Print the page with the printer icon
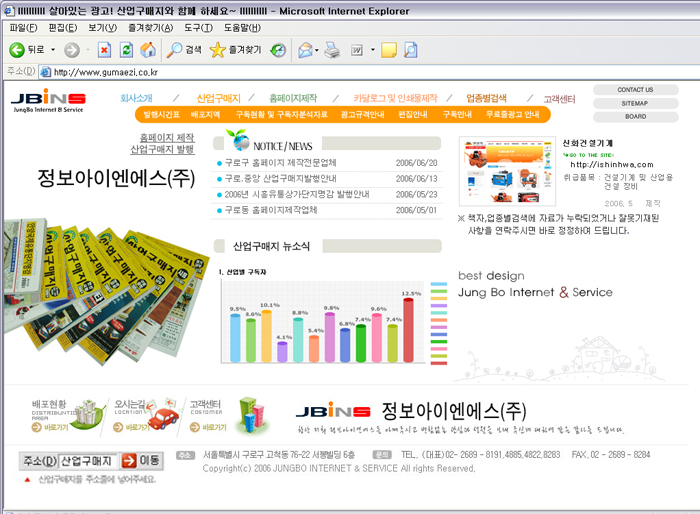700x514 pixels. [332, 50]
